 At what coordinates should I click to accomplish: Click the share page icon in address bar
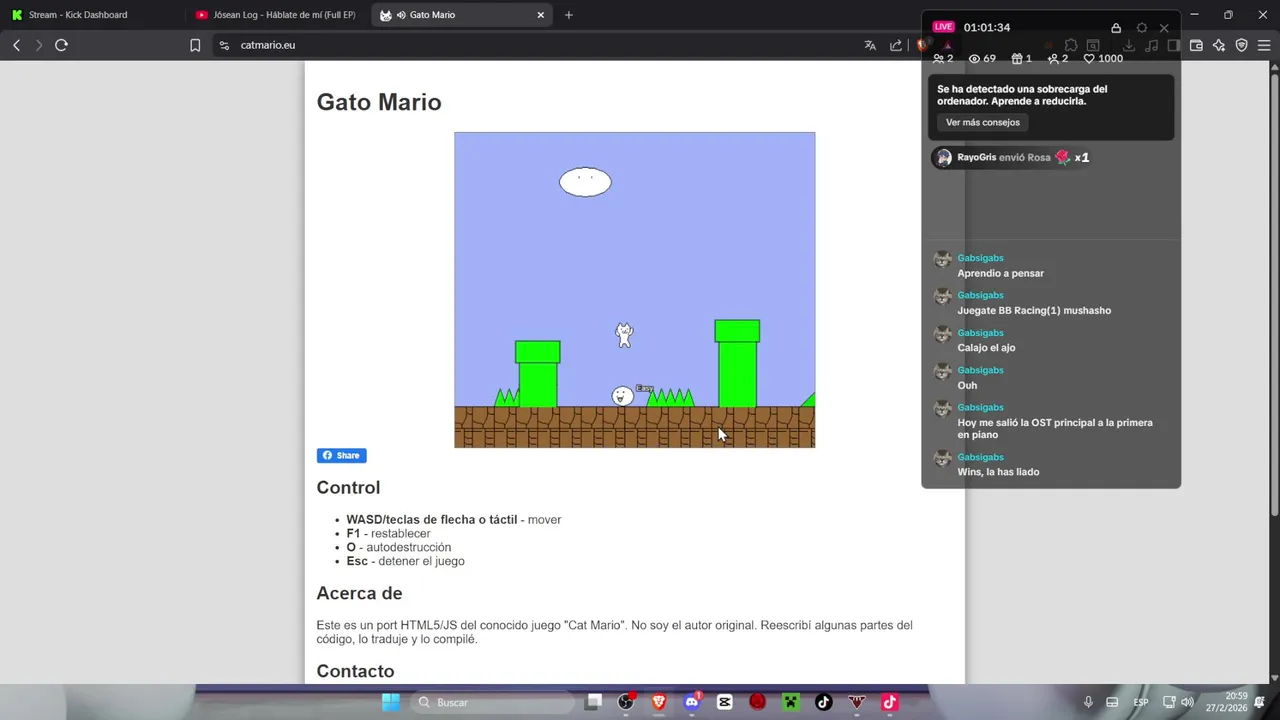(896, 45)
